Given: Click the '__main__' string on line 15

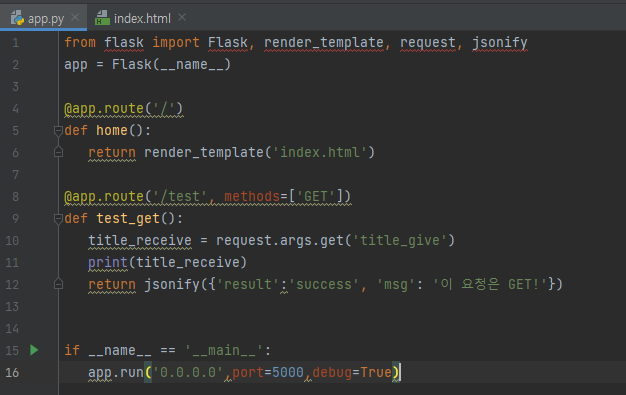Looking at the screenshot, I should (224, 350).
